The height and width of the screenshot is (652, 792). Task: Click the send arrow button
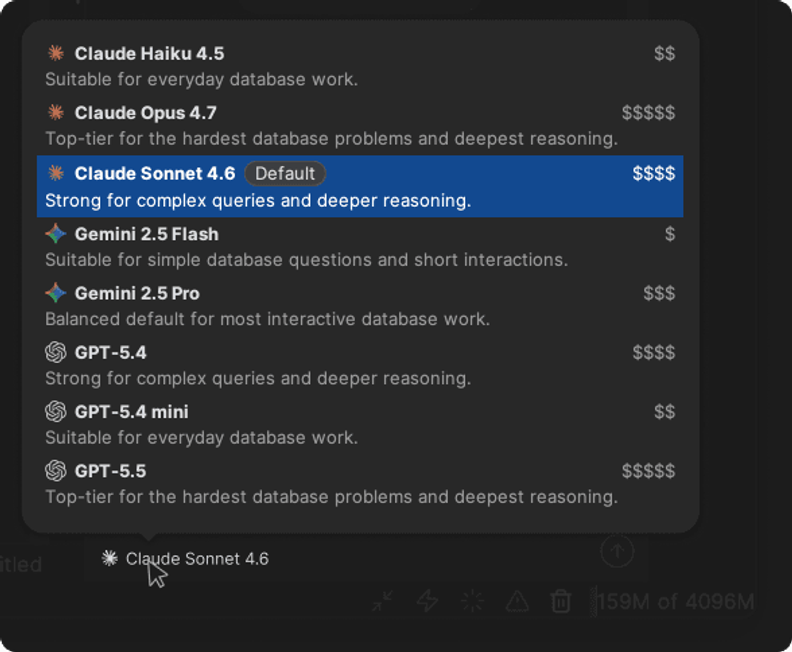click(x=617, y=551)
